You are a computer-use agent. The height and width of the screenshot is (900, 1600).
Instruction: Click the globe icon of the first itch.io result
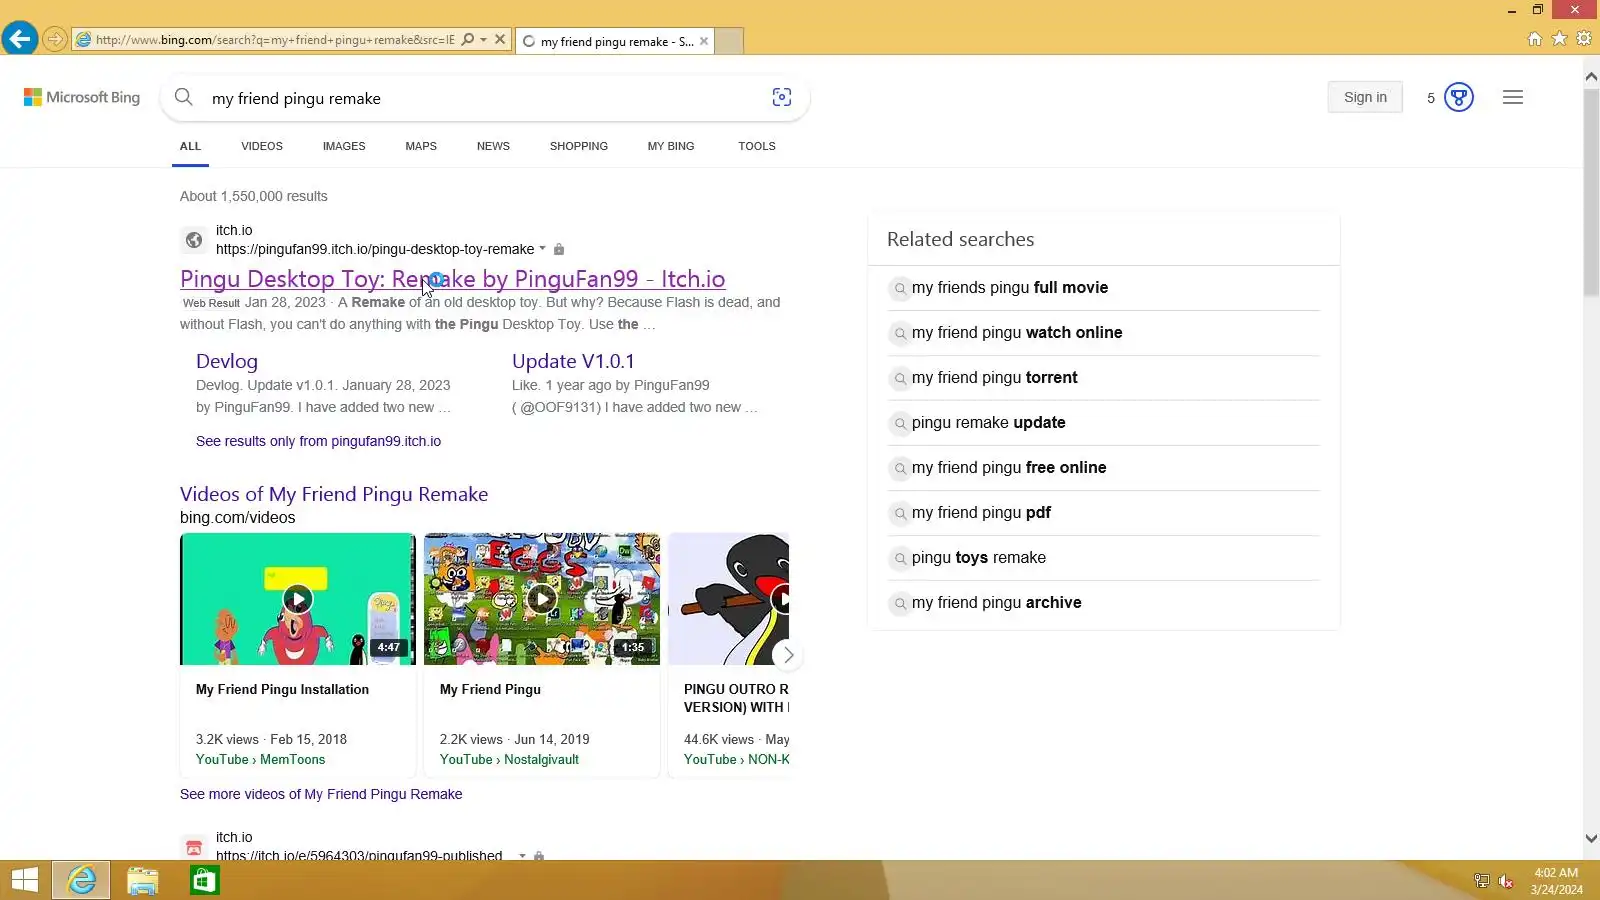pyautogui.click(x=194, y=240)
